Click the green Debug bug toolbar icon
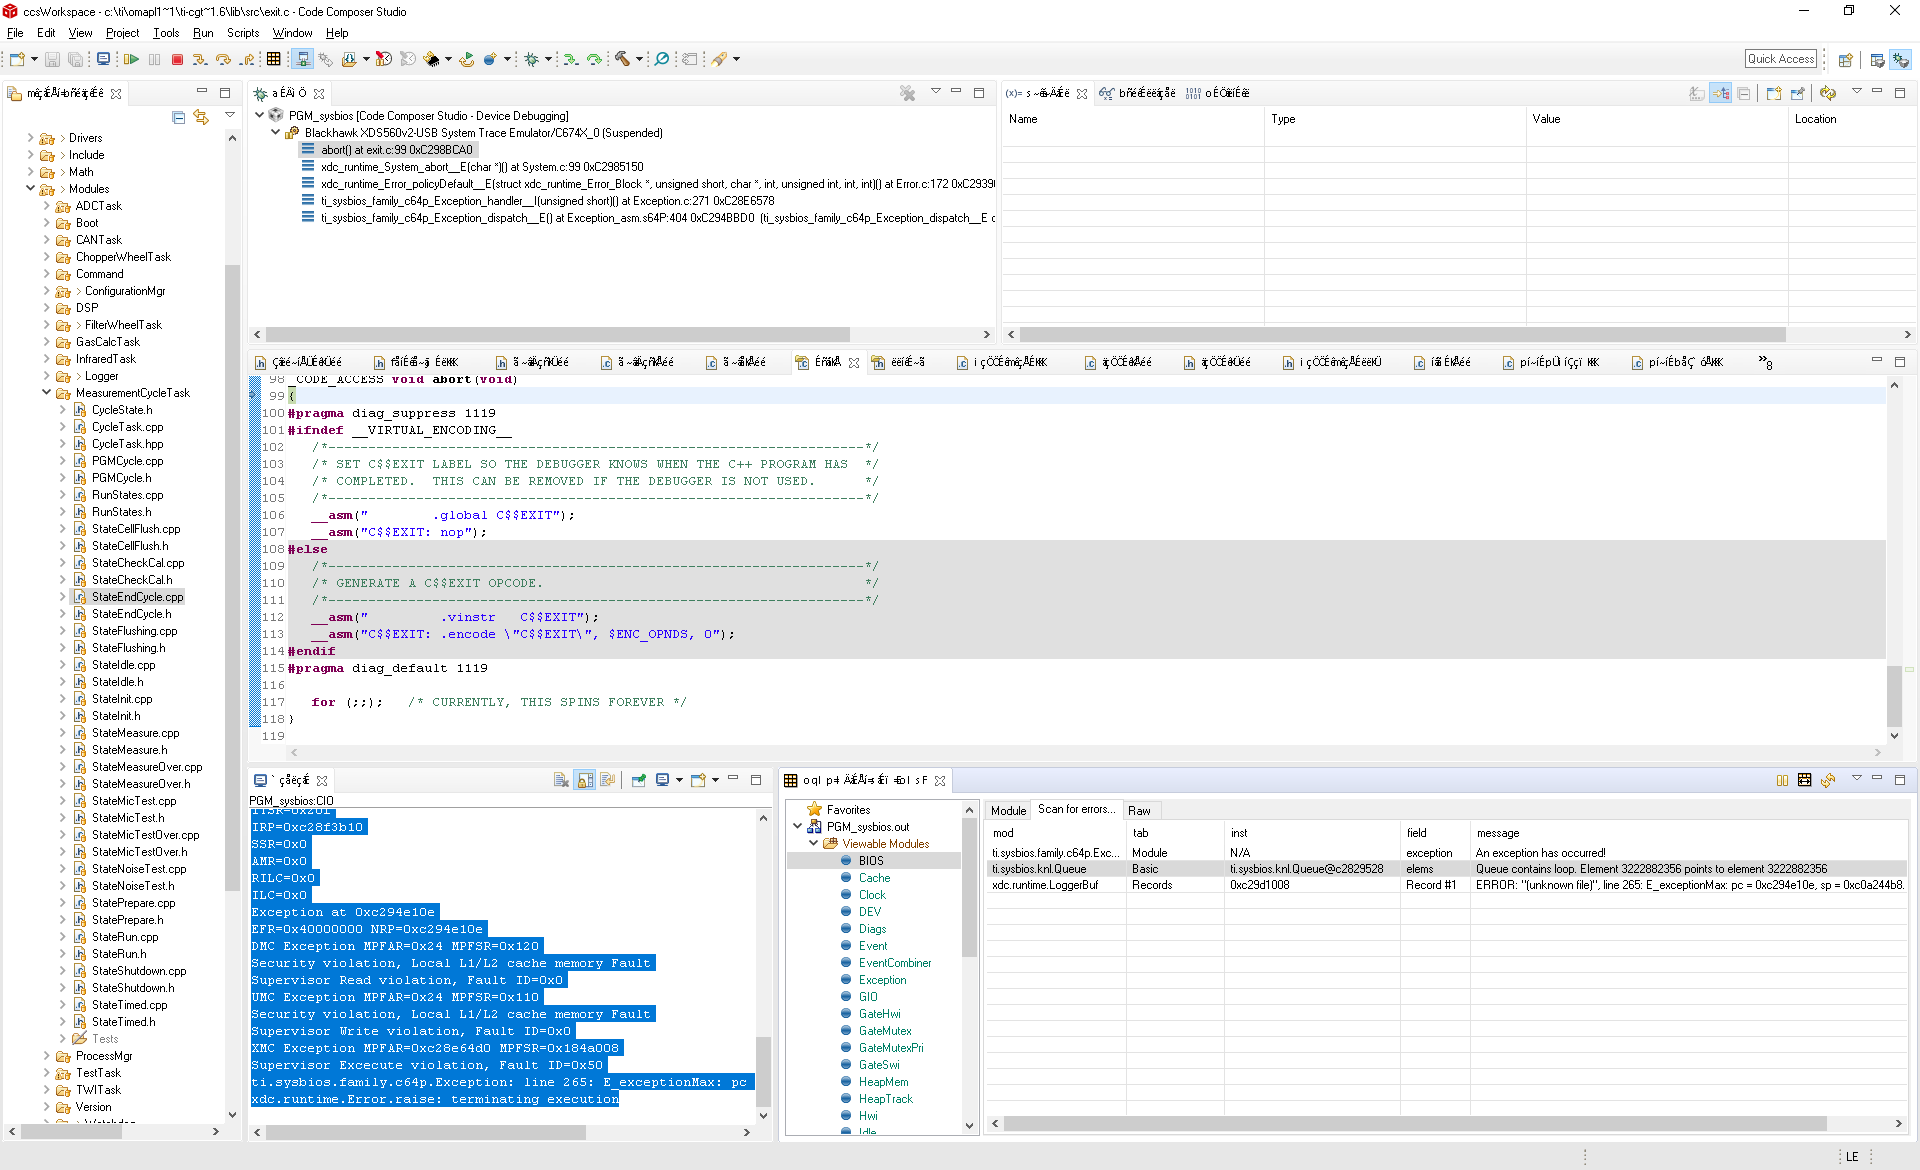This screenshot has width=1920, height=1170. click(x=531, y=60)
